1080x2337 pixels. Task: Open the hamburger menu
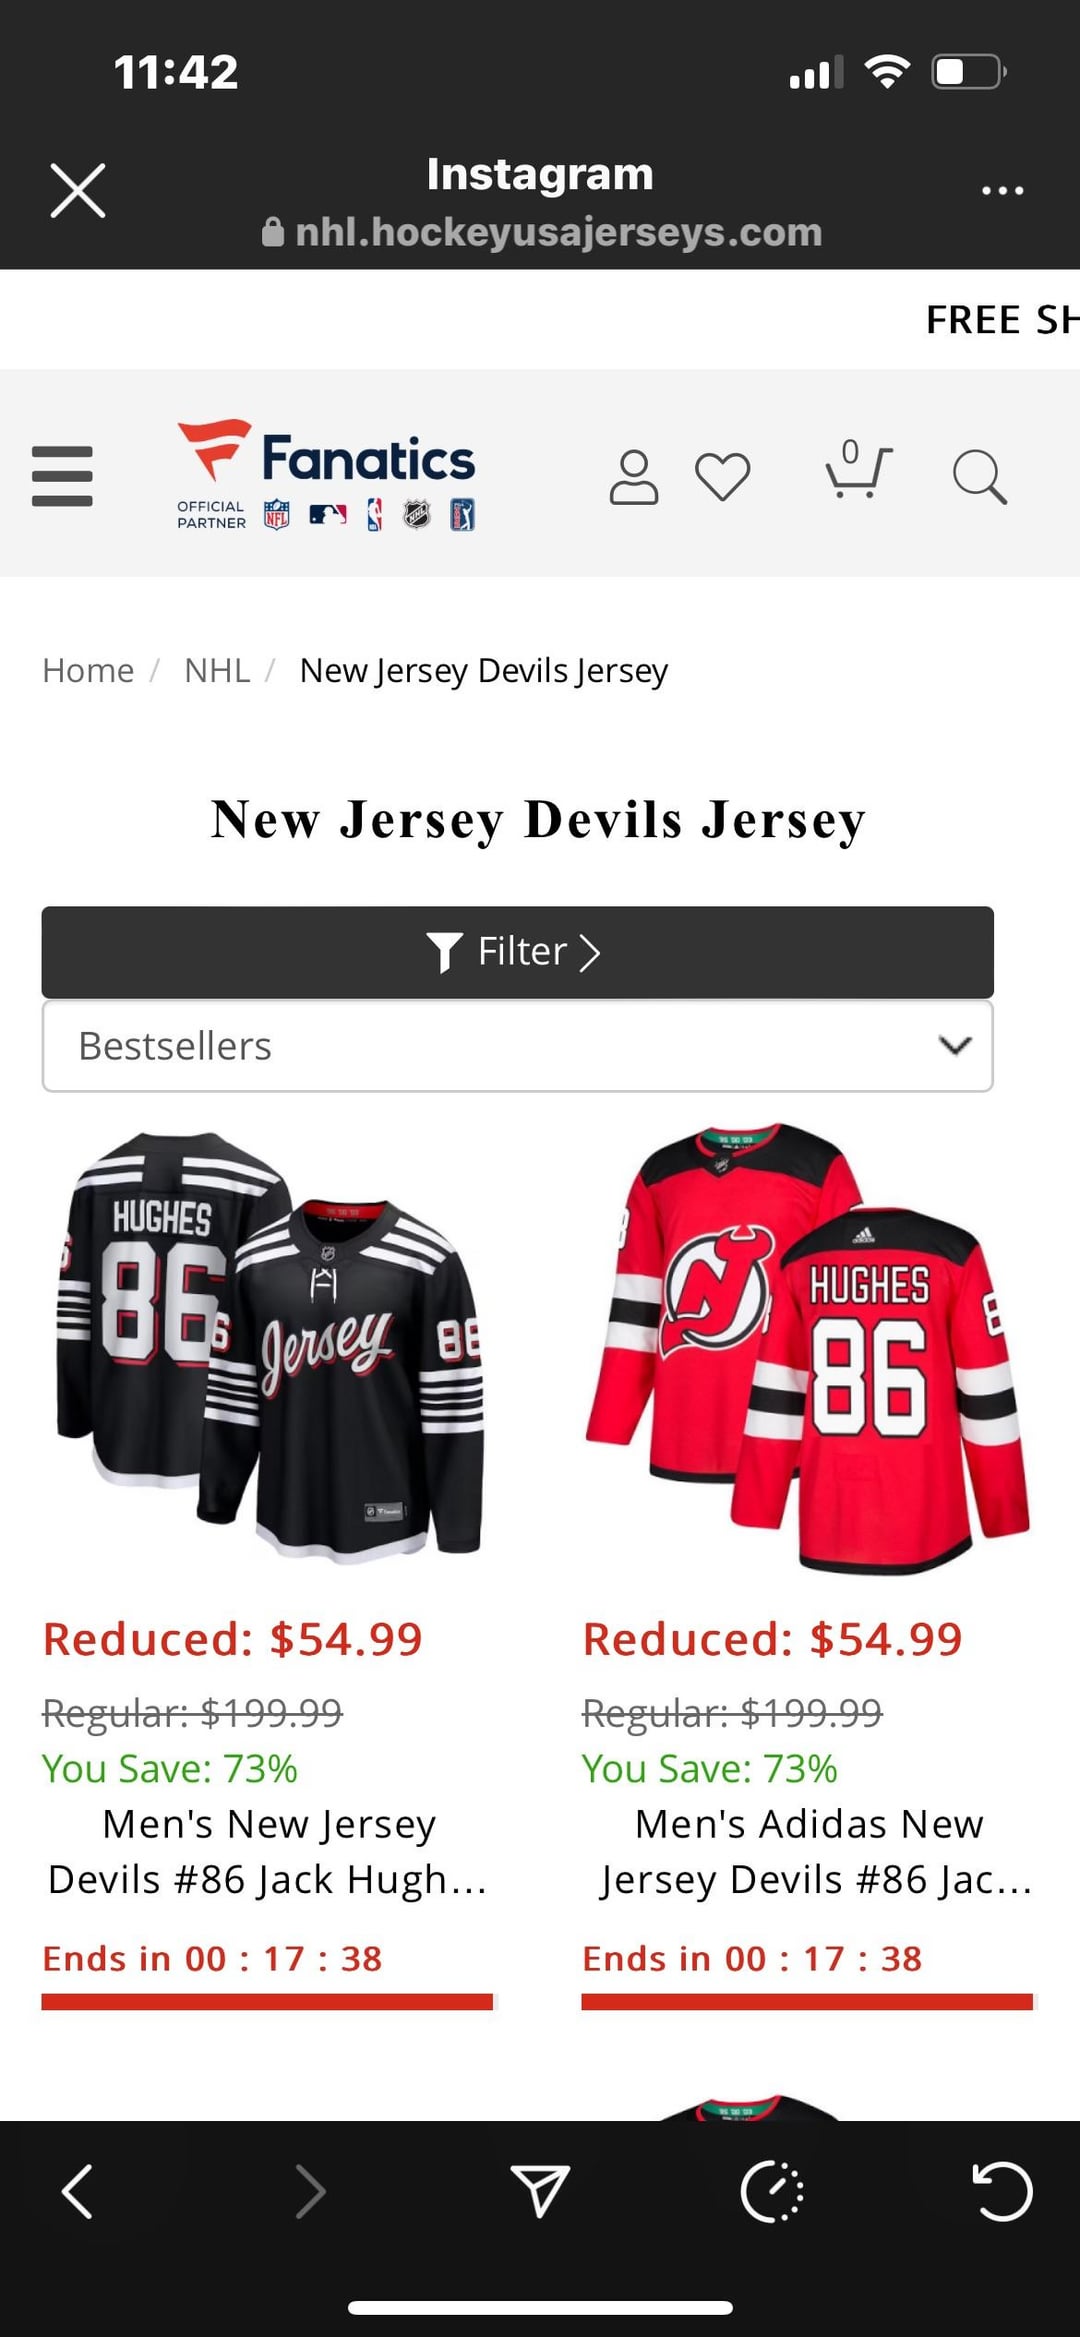tap(62, 476)
